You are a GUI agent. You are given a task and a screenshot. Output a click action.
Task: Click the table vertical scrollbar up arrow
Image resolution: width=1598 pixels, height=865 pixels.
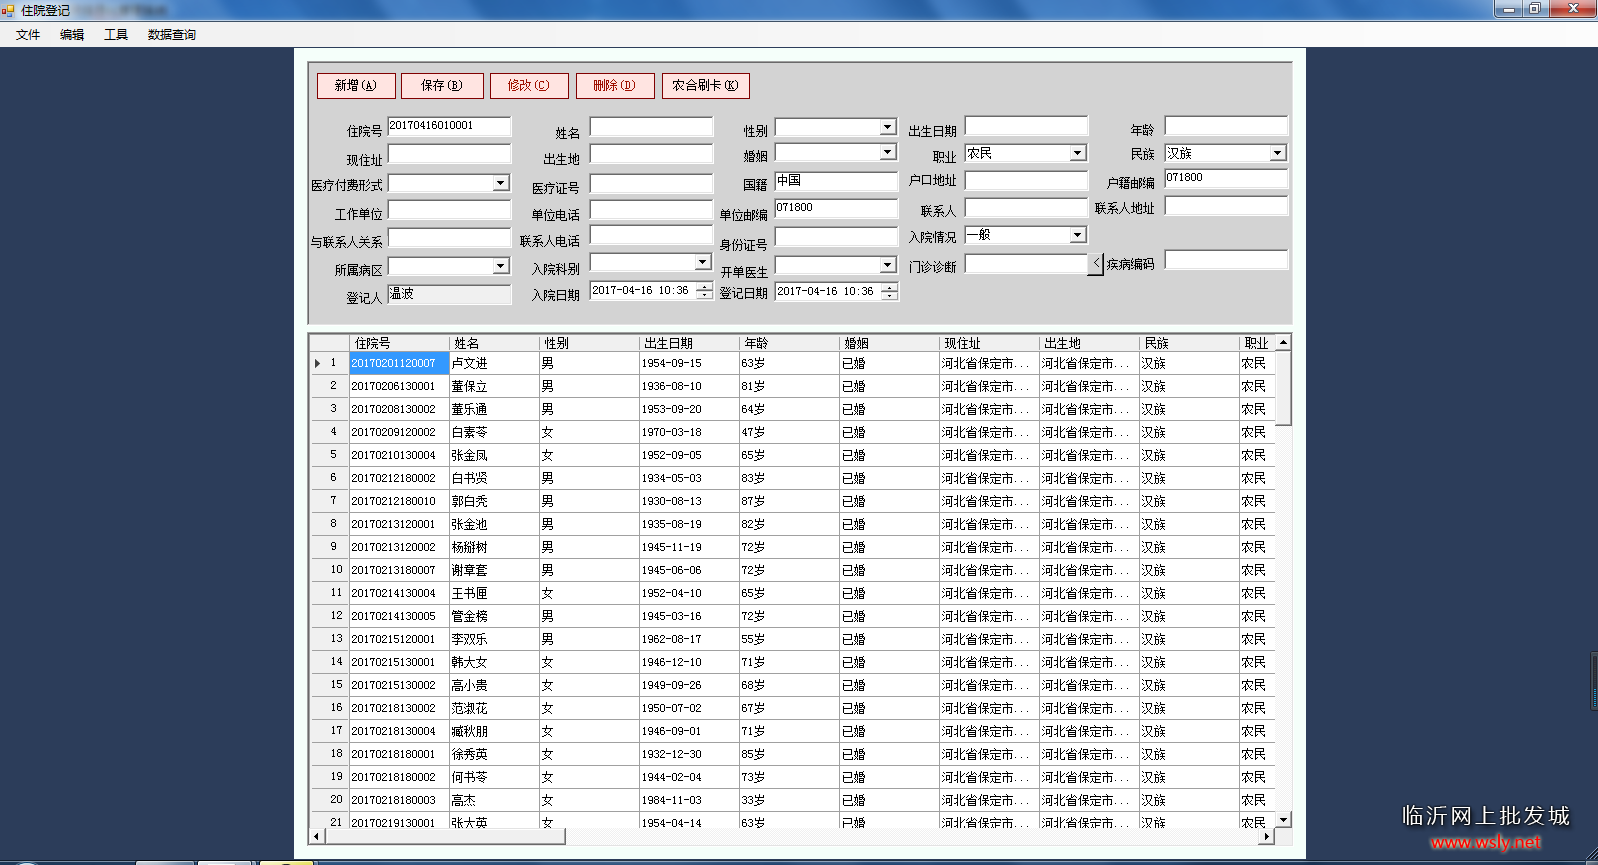point(1283,342)
